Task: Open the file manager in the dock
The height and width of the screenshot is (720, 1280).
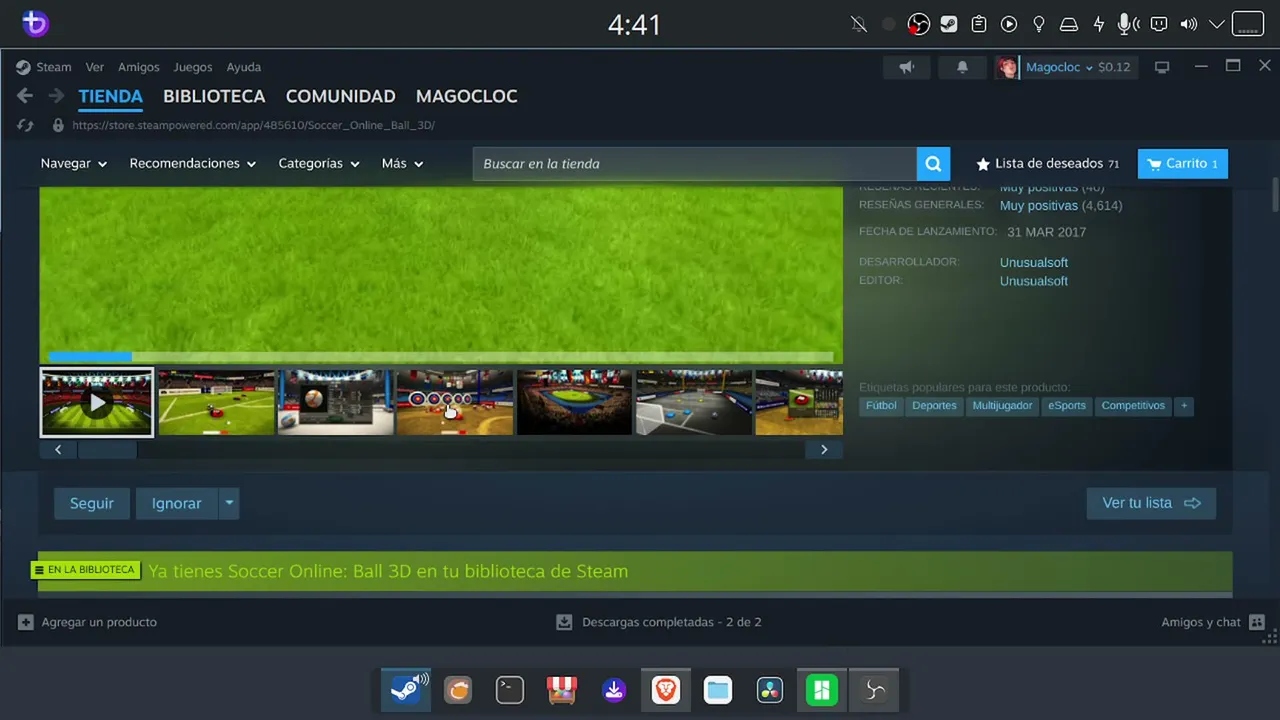Action: [718, 690]
